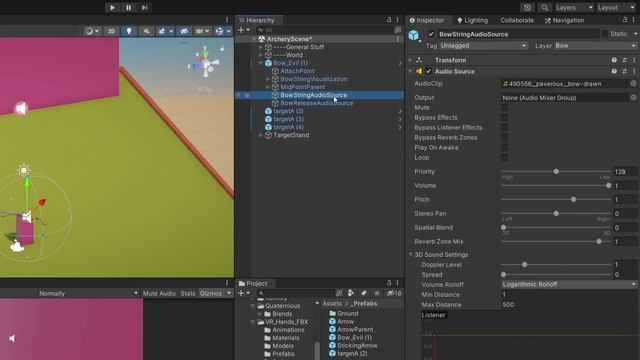
Task: Open the Transform component help icon
Action: (614, 60)
